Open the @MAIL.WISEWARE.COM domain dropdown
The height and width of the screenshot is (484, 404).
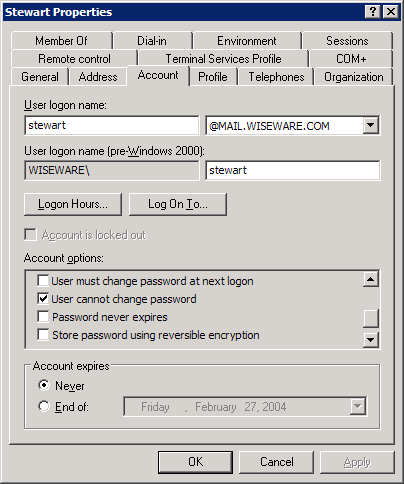click(370, 126)
